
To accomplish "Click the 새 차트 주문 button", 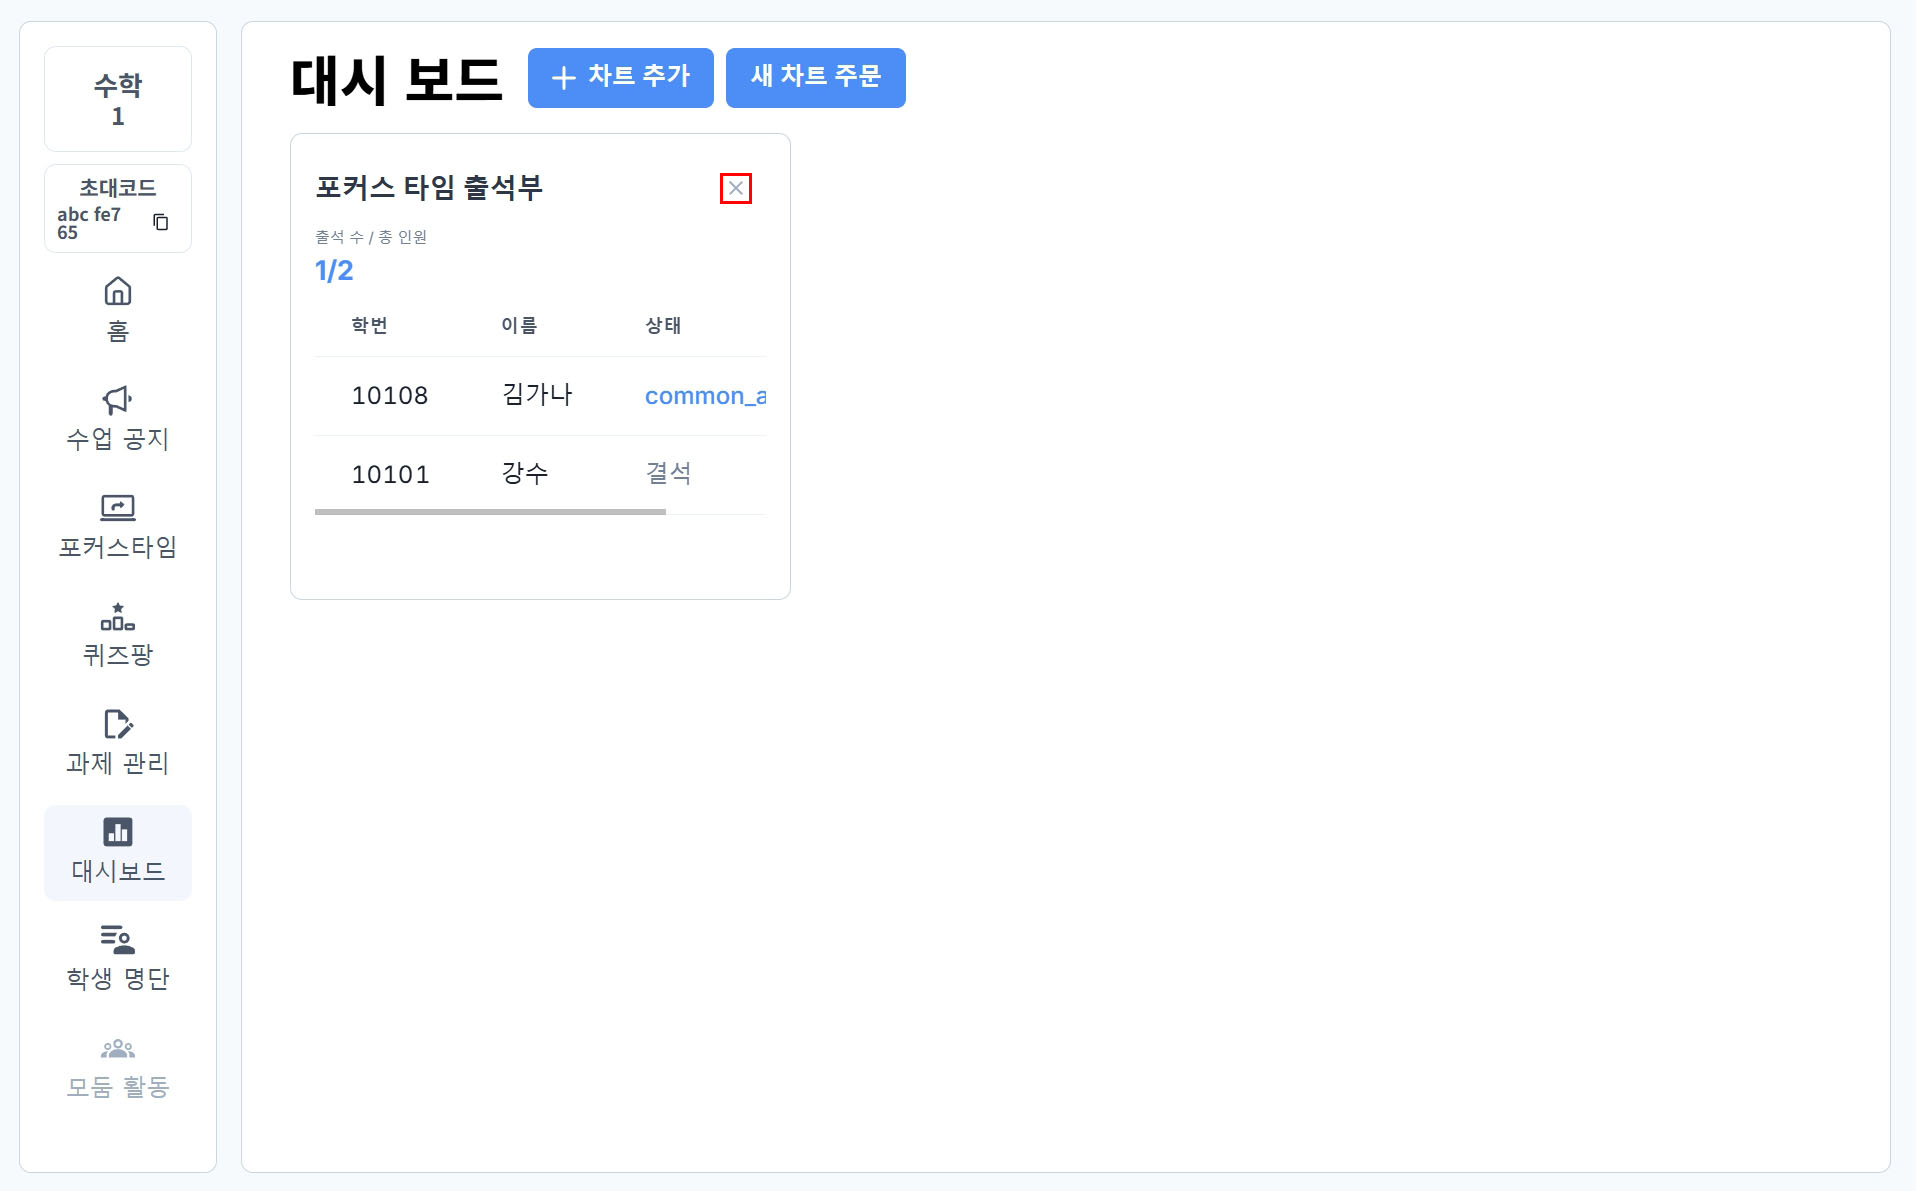I will point(816,77).
